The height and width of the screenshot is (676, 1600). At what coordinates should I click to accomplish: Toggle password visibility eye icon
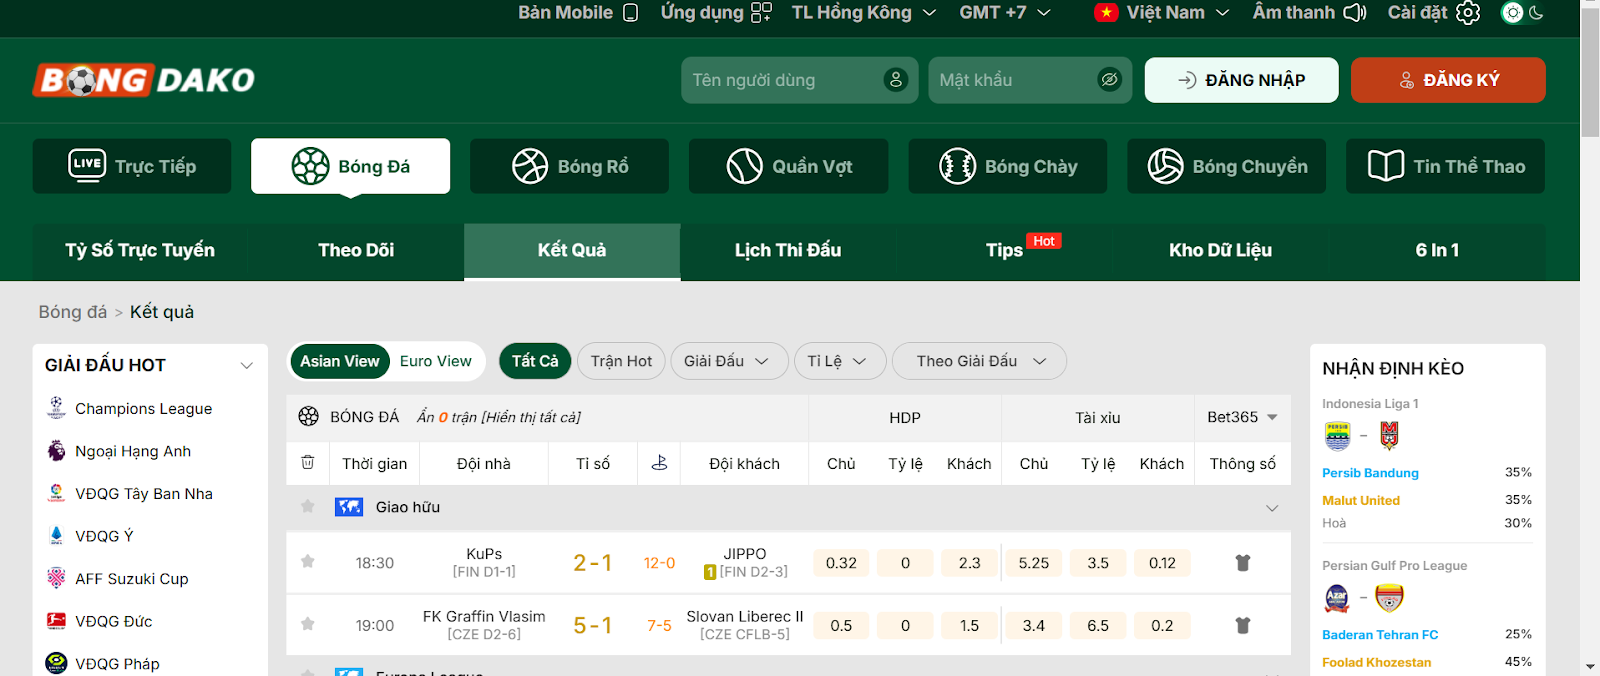pos(1109,80)
